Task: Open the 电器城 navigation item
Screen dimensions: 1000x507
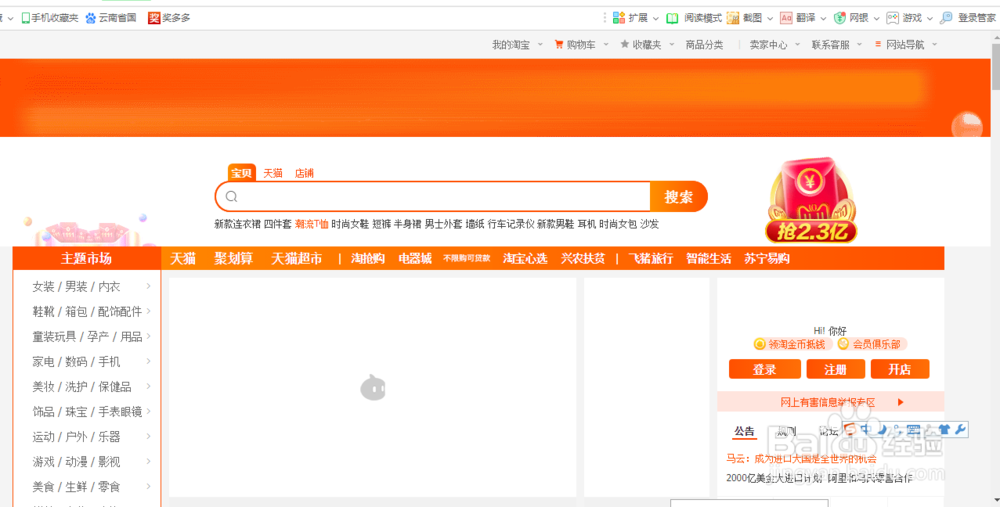Action: click(415, 258)
